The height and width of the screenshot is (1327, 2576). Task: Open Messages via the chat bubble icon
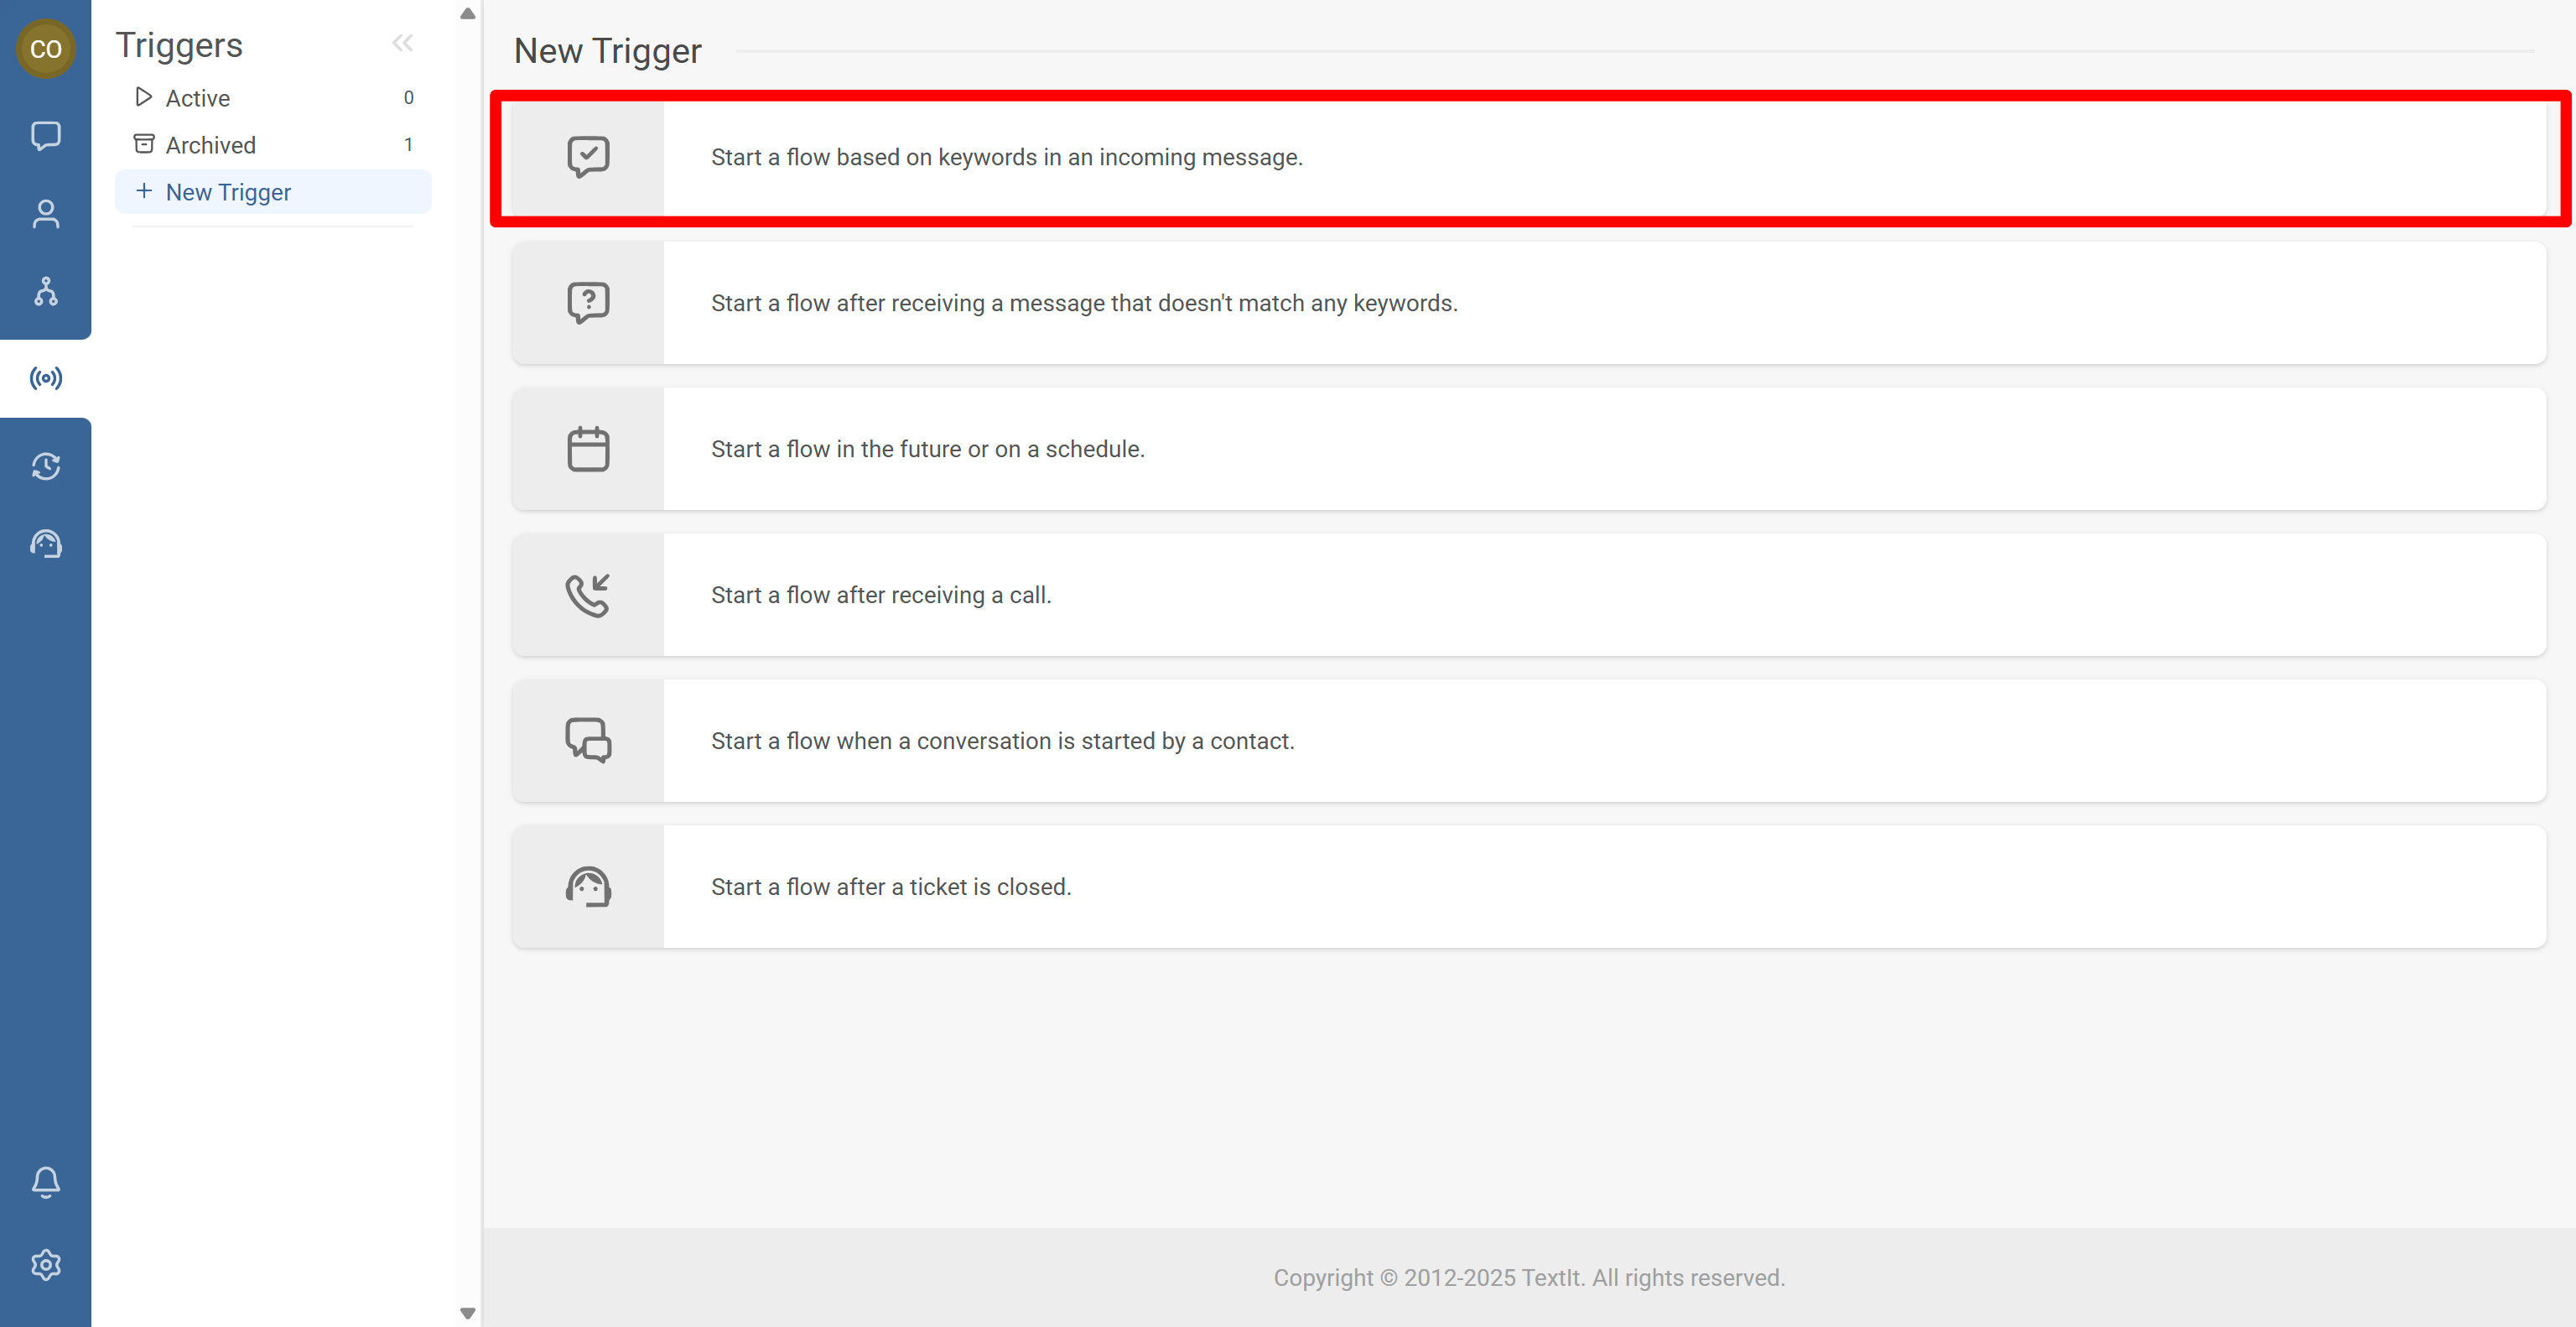click(x=45, y=136)
